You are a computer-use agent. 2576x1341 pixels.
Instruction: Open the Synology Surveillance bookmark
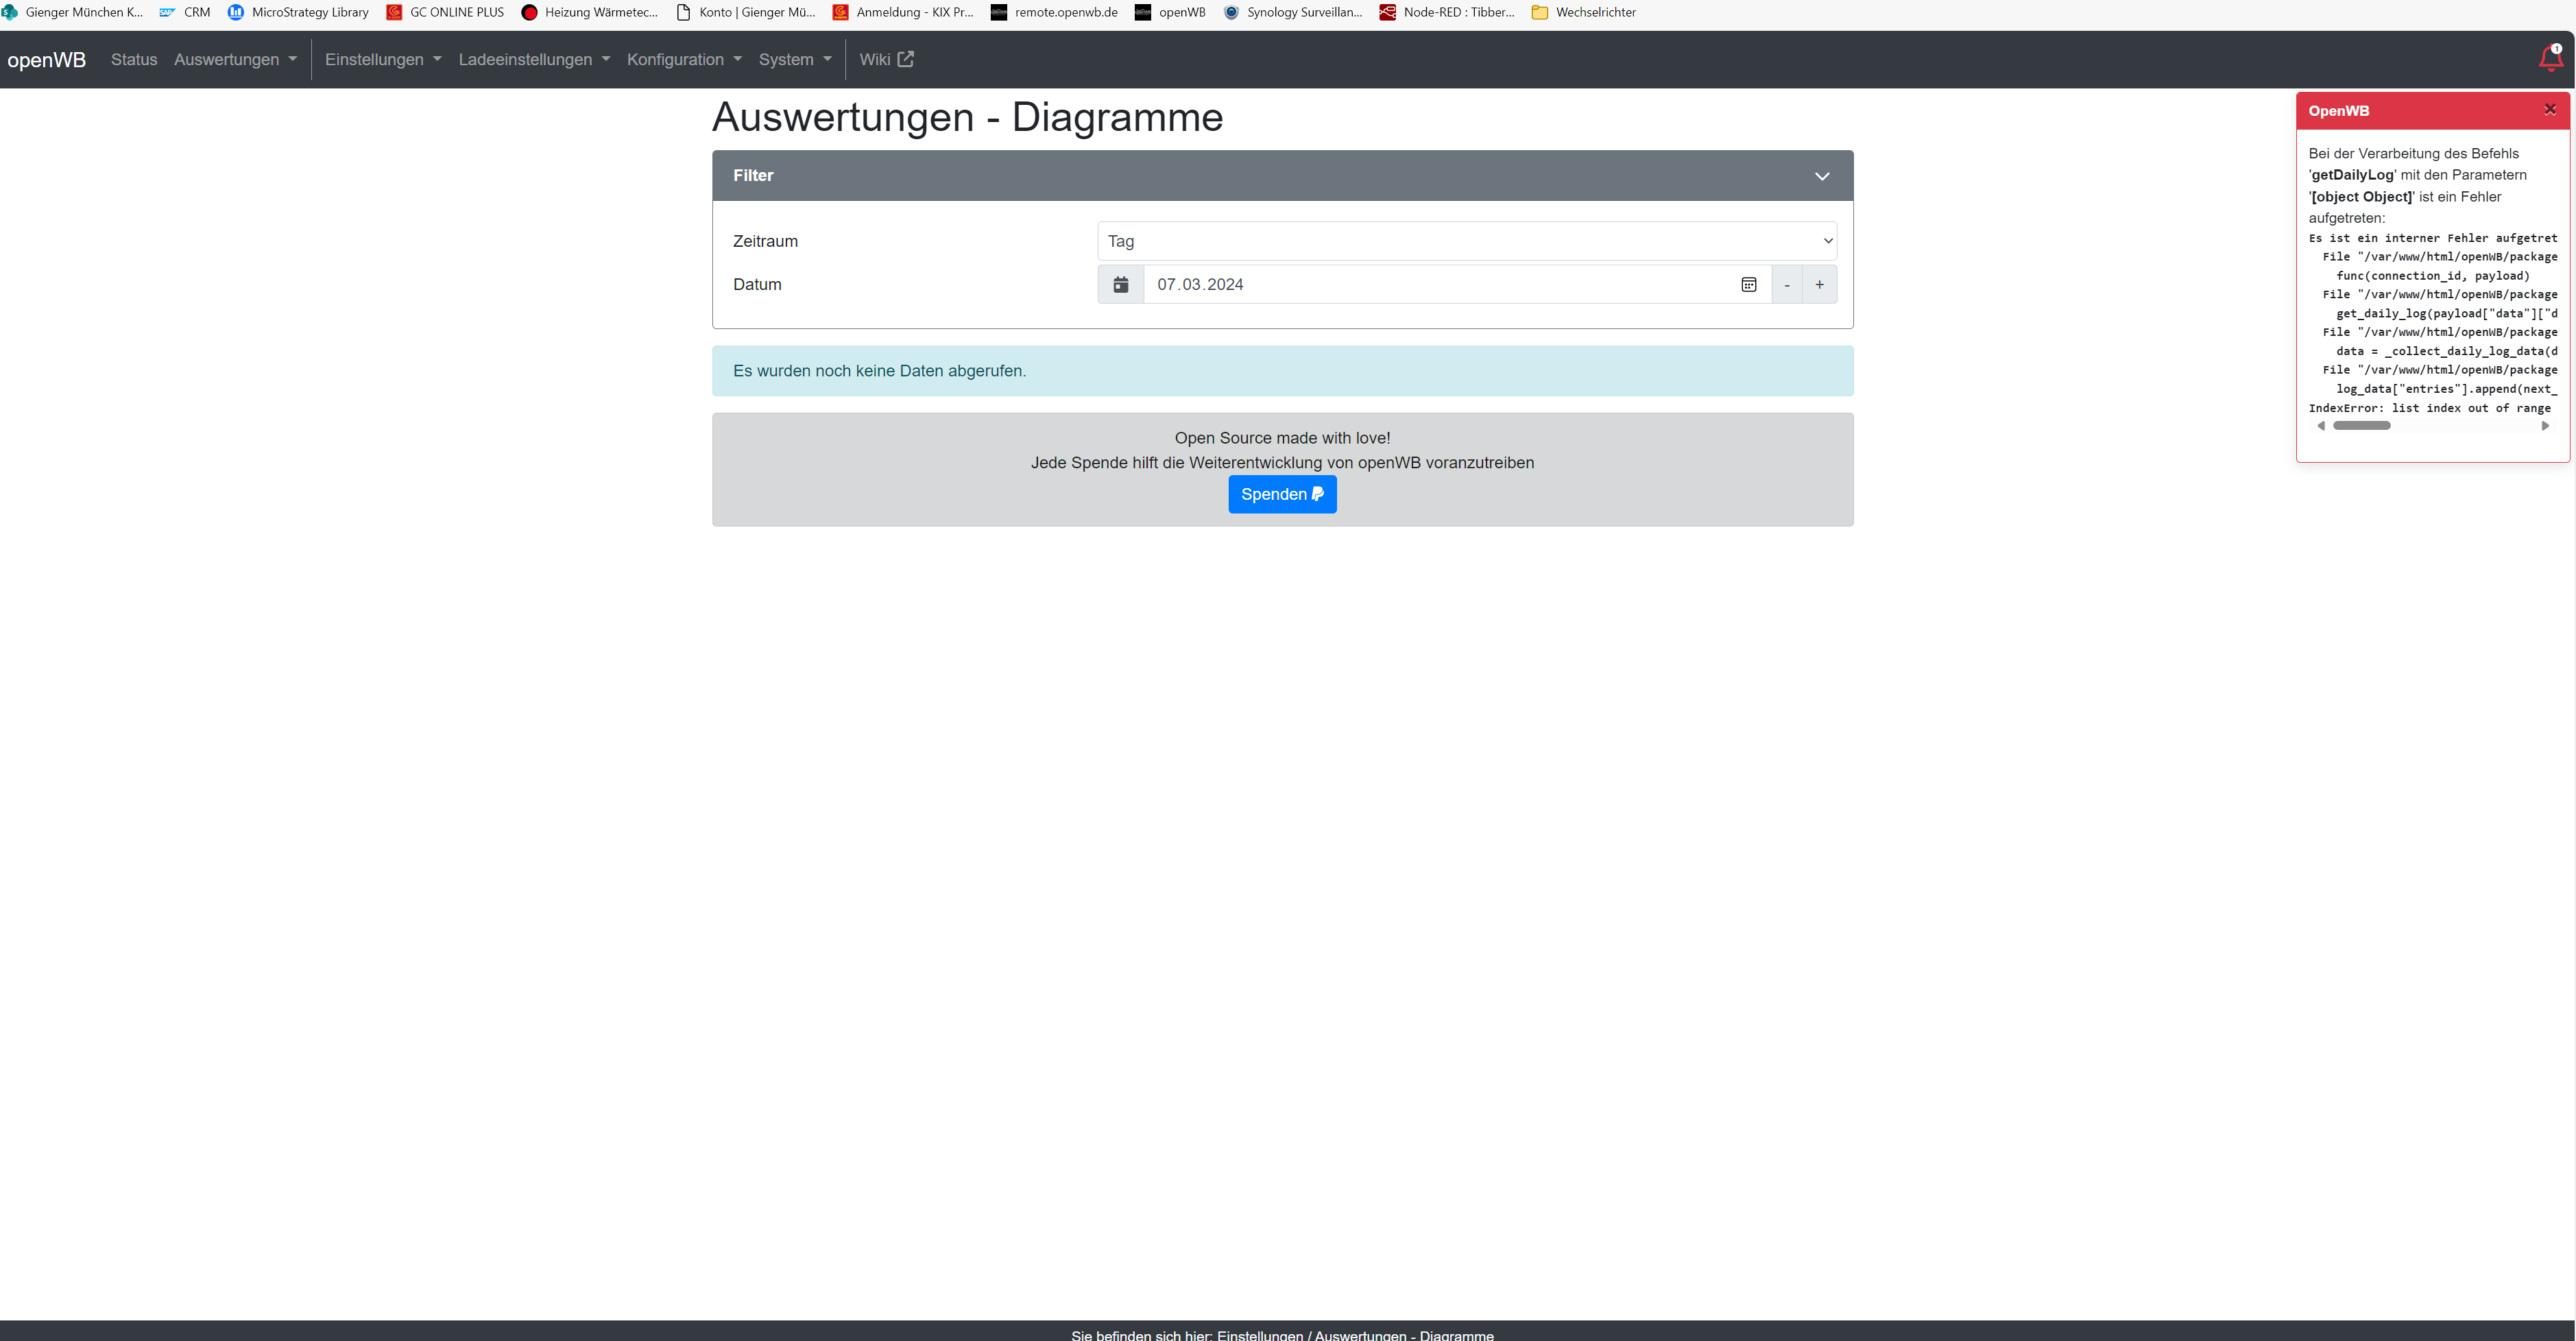coord(1292,12)
